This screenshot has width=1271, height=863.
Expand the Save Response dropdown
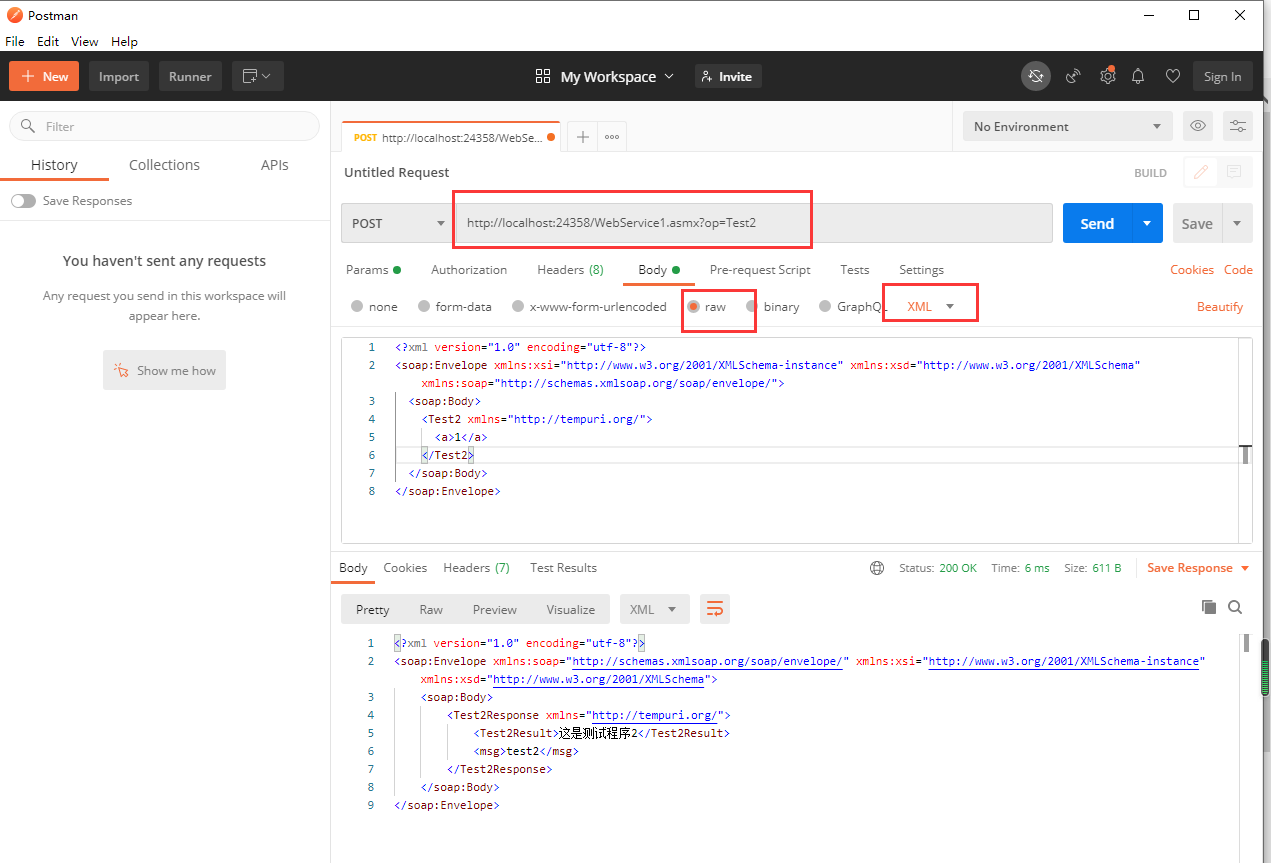1244,567
